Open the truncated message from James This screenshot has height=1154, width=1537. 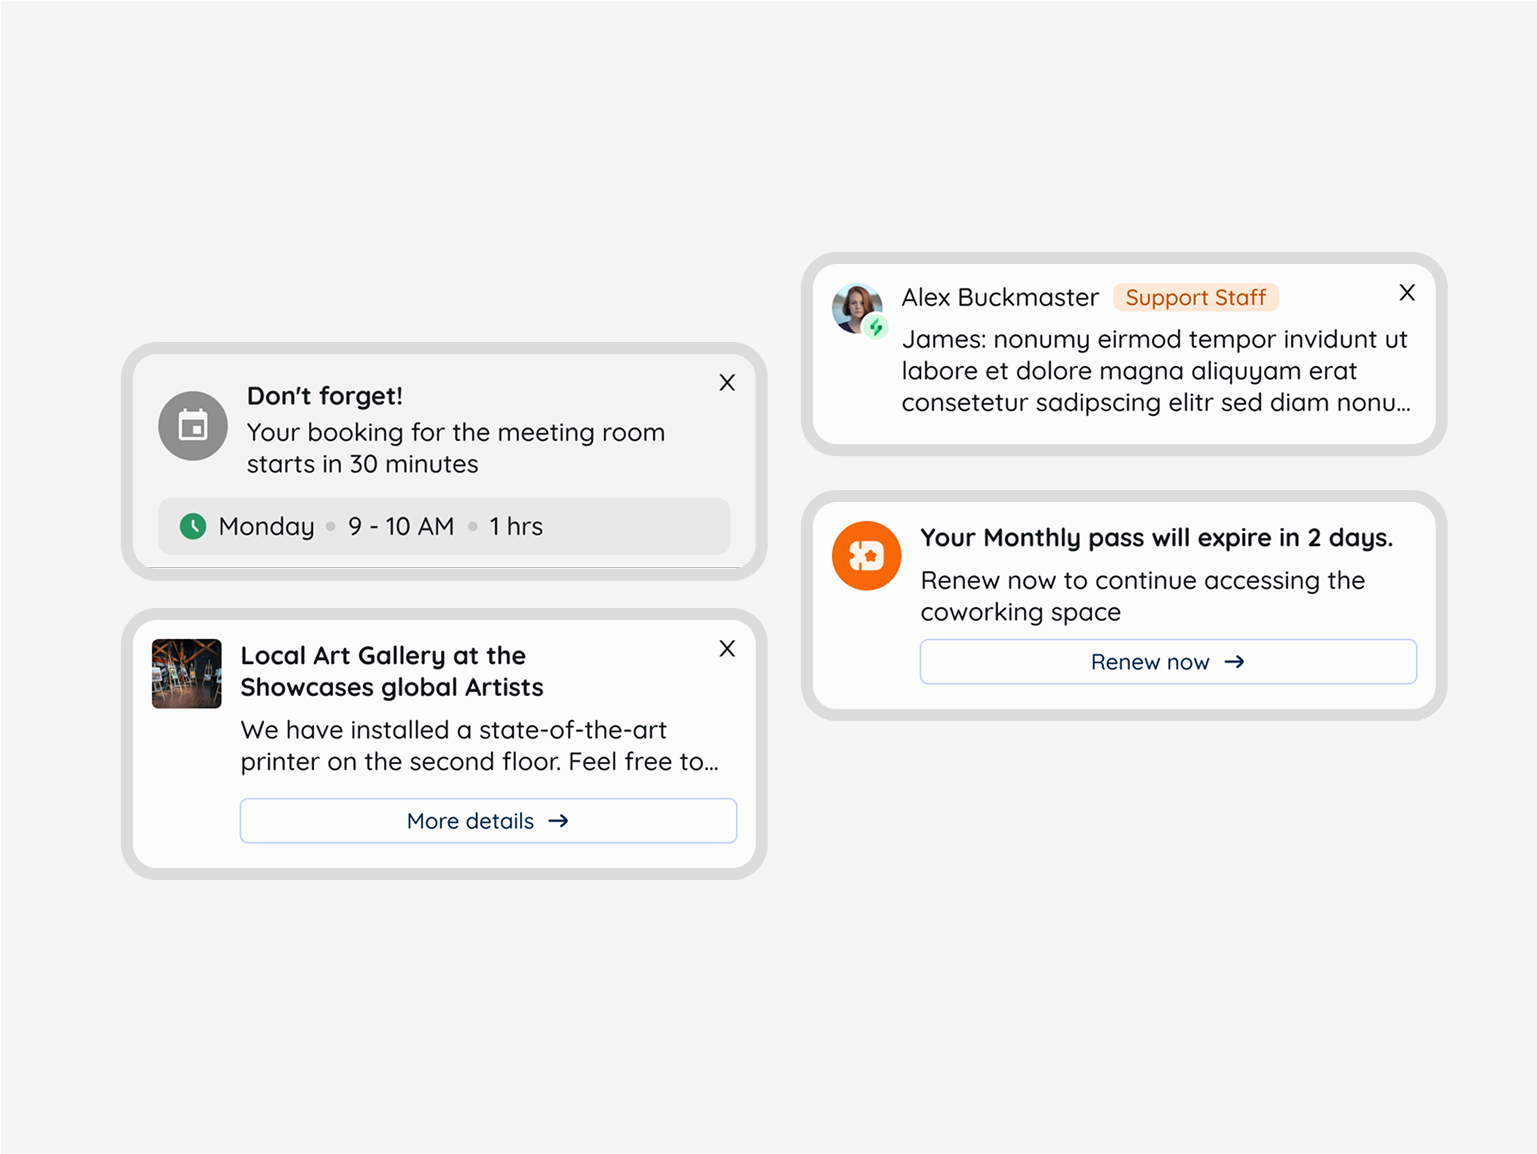point(1154,371)
